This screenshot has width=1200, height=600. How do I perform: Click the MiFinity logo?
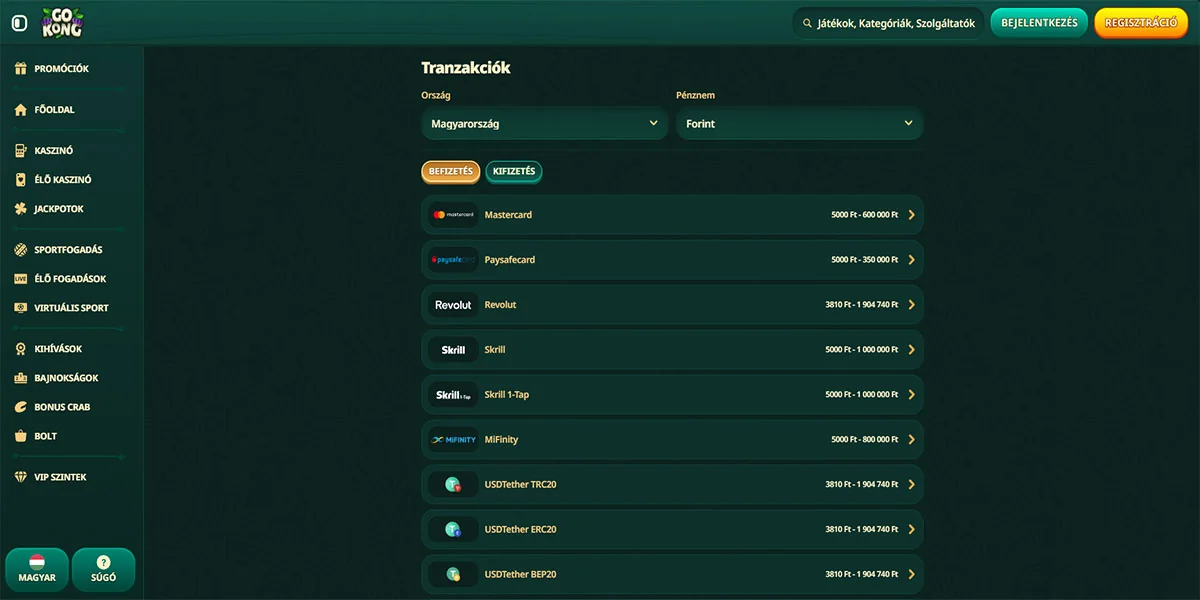[x=453, y=440]
